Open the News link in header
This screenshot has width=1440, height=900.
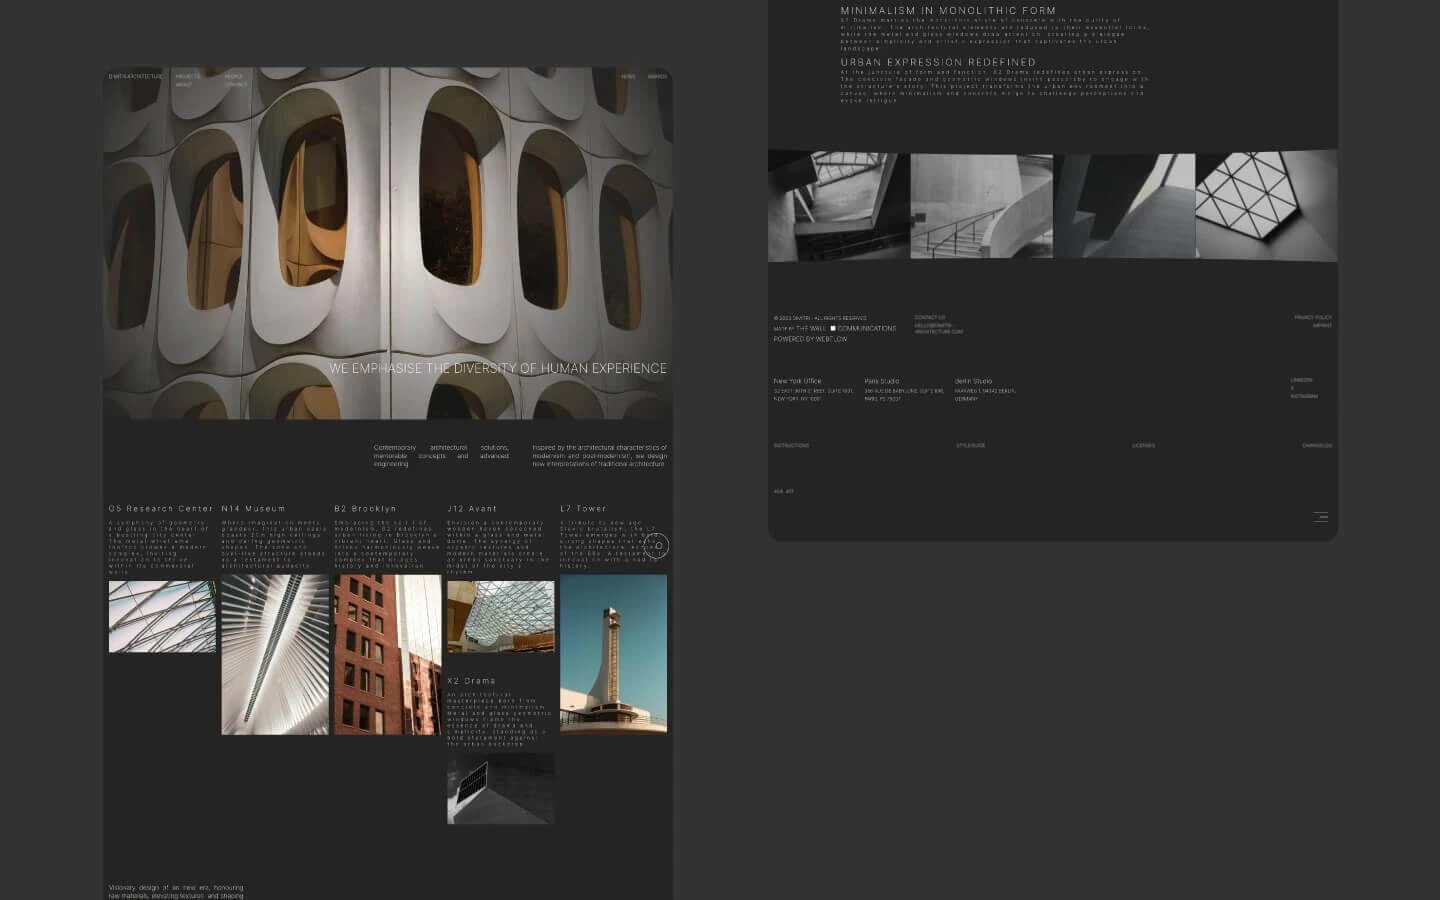pos(628,76)
